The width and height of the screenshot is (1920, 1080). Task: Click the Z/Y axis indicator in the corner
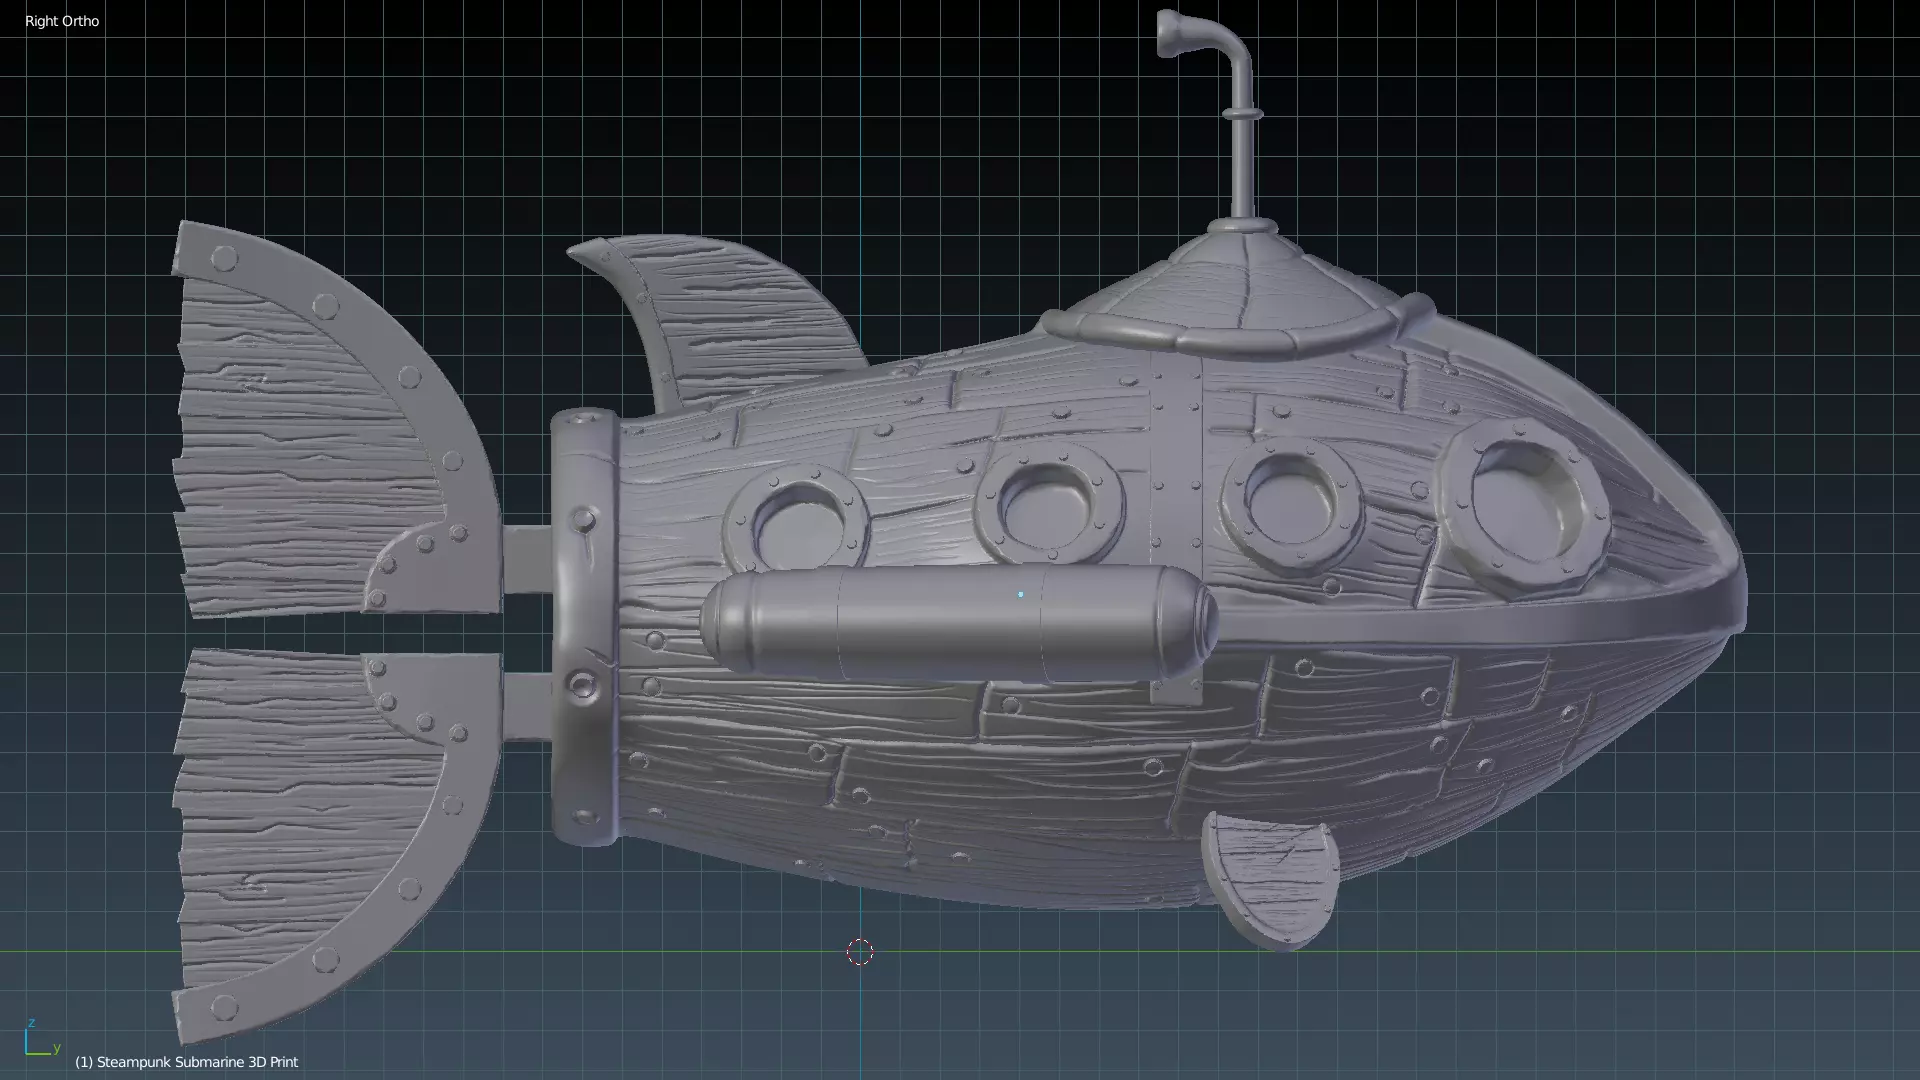[42, 1038]
